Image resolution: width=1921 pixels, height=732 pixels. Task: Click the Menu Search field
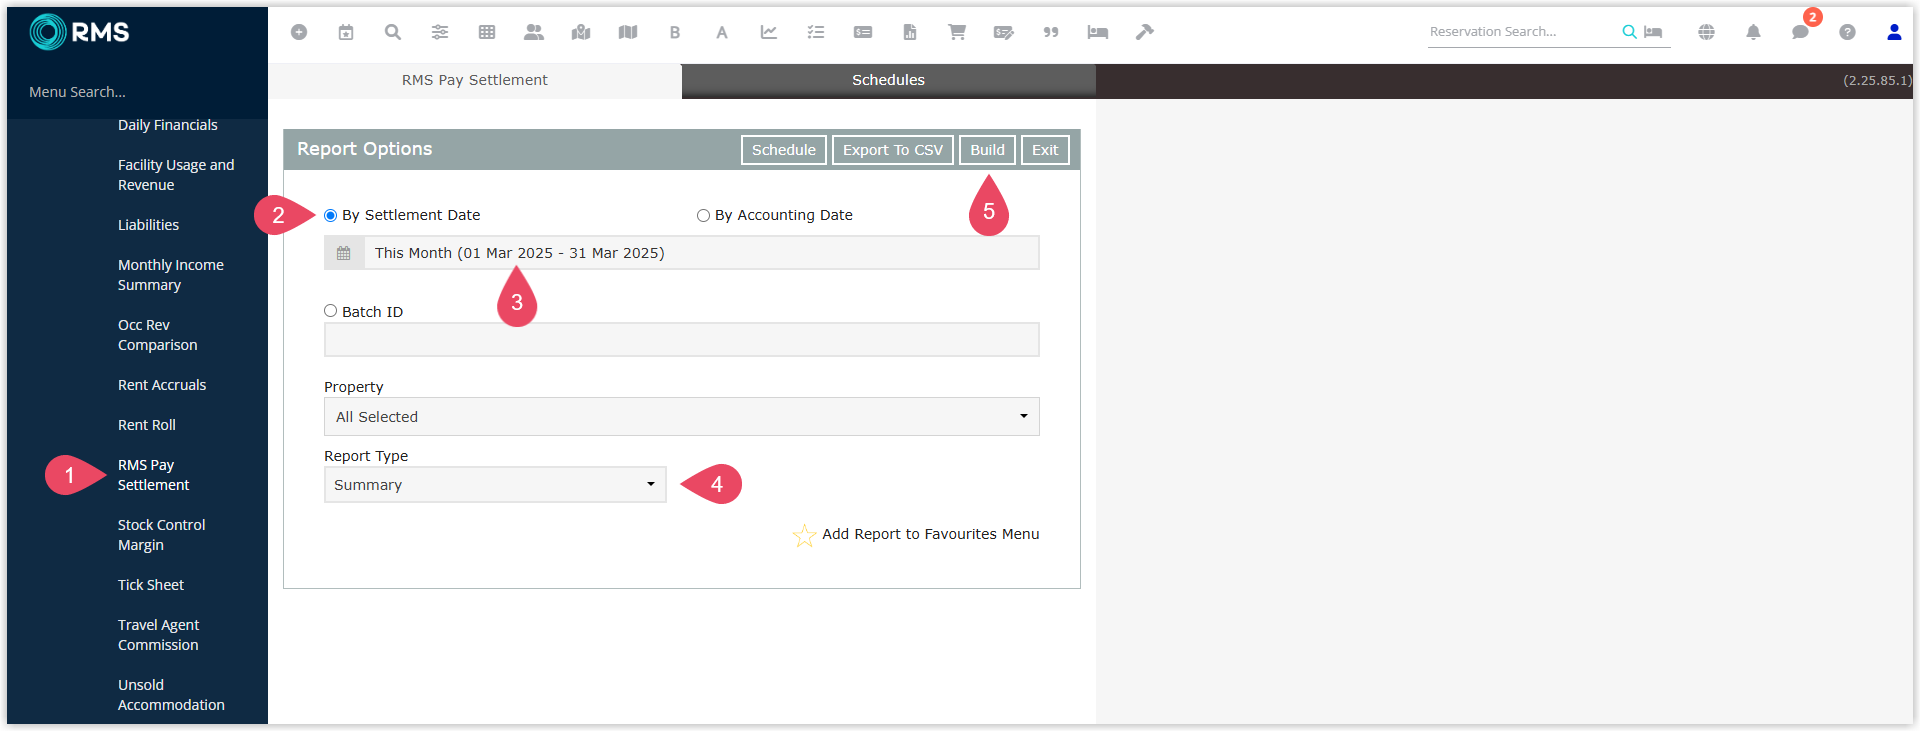137,92
